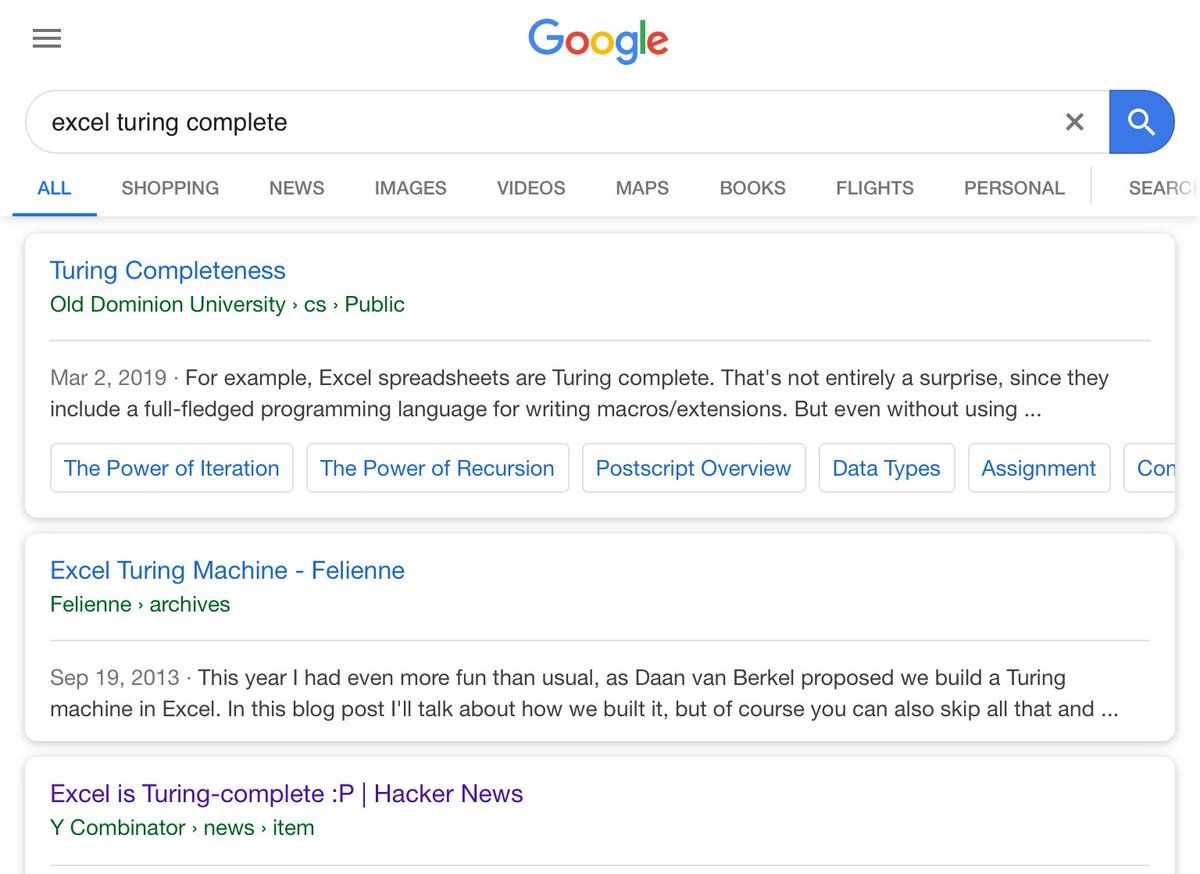Open the Books tab
This screenshot has height=874, width=1200.
752,188
